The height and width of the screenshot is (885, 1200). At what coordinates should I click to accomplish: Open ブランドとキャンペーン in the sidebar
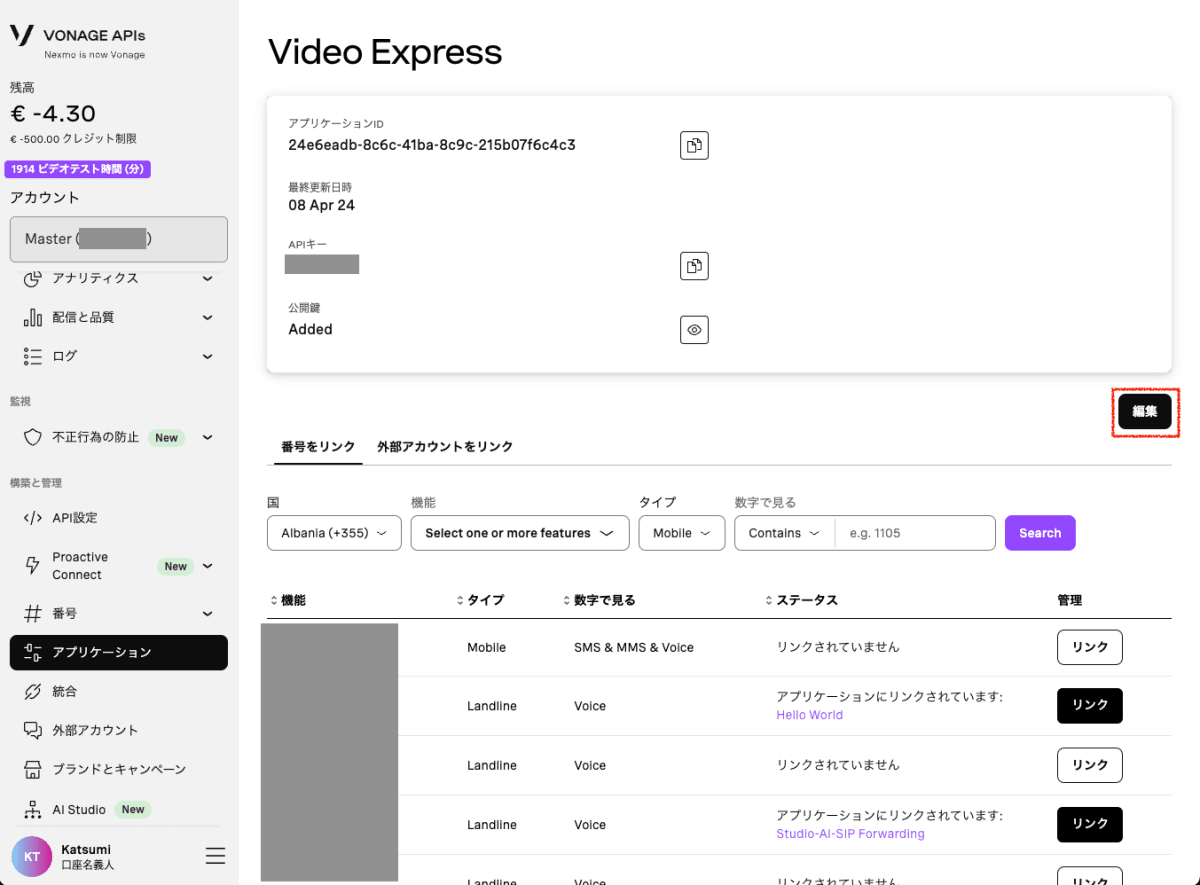(x=119, y=769)
